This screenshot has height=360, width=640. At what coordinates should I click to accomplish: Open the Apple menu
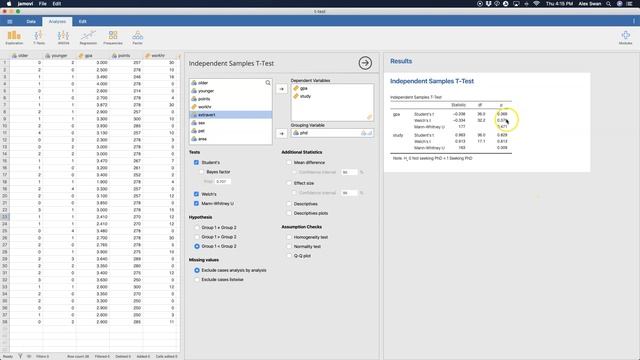[x=9, y=4]
